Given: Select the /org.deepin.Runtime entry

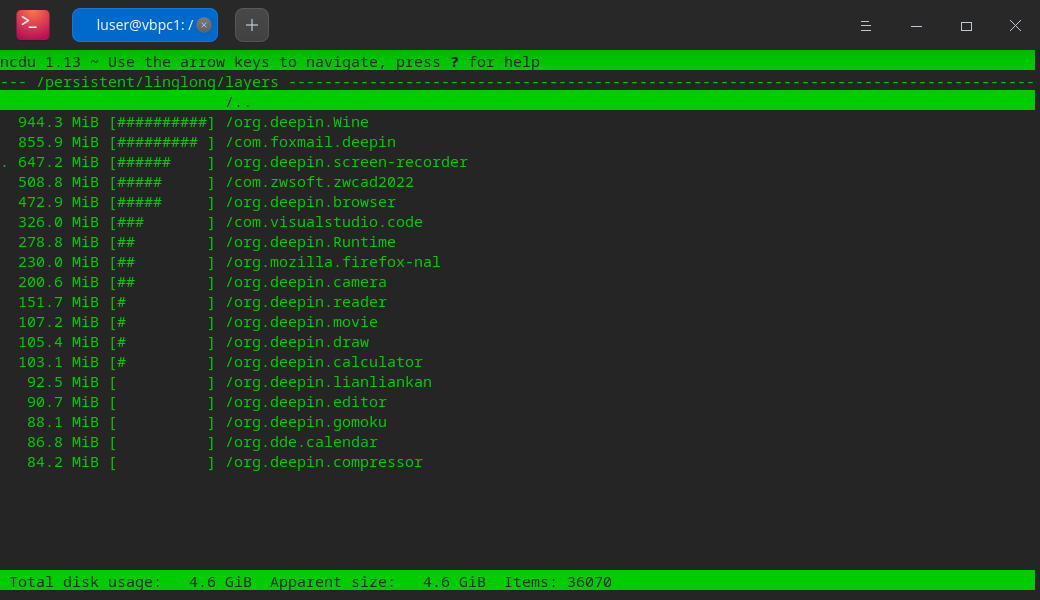Looking at the screenshot, I should click(310, 242).
